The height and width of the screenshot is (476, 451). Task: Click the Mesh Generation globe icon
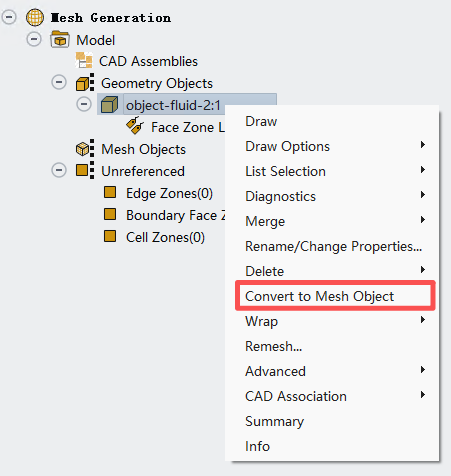35,17
